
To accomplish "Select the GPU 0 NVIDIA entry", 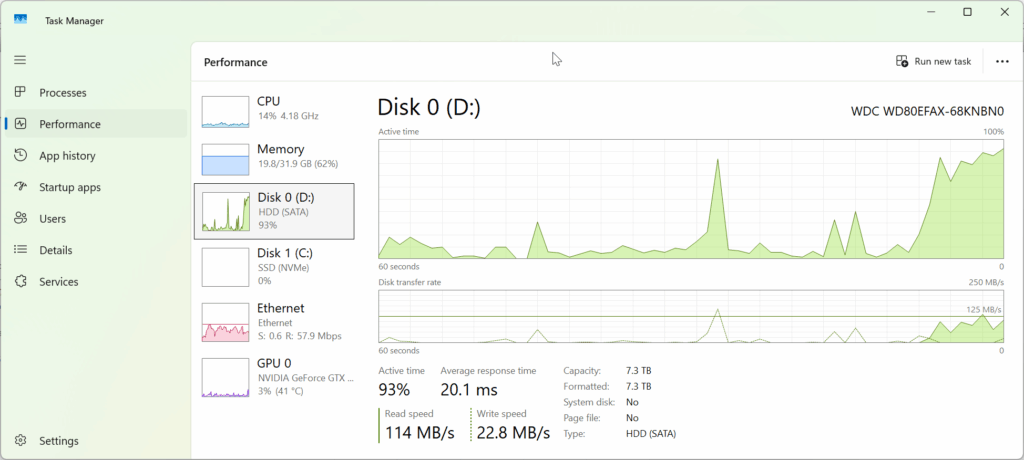I will [274, 377].
